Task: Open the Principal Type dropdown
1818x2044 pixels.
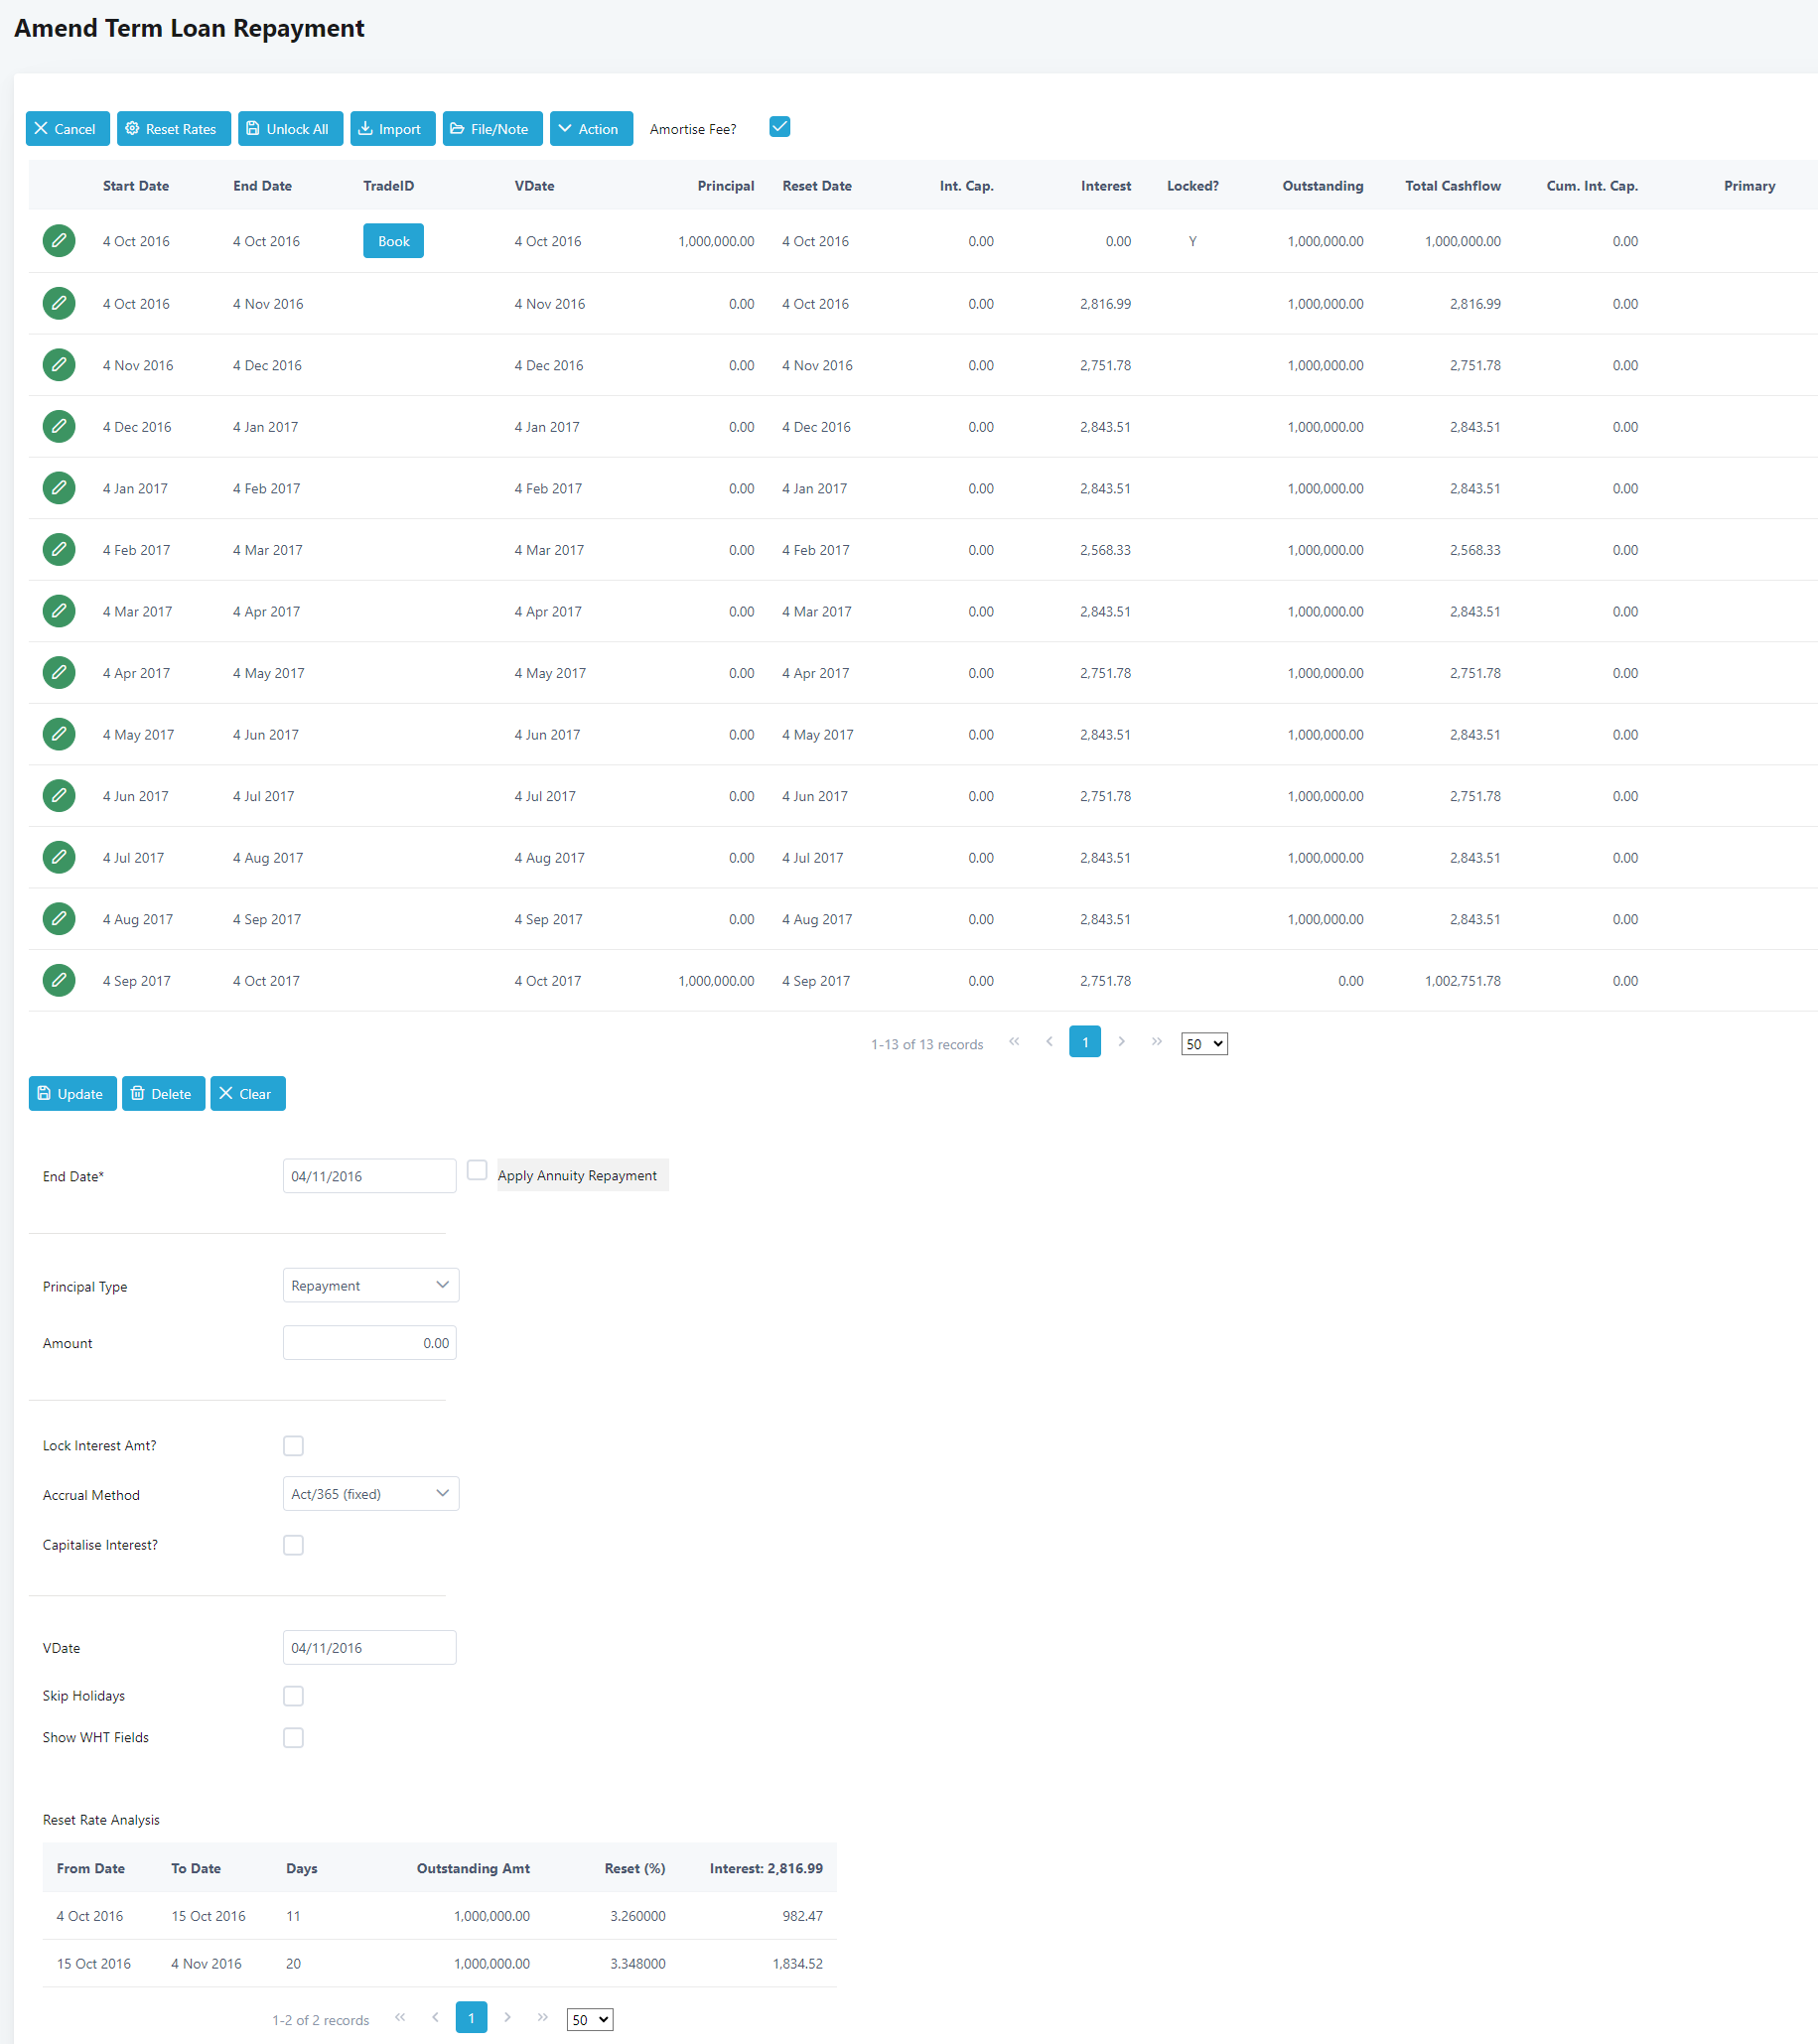Action: click(370, 1285)
